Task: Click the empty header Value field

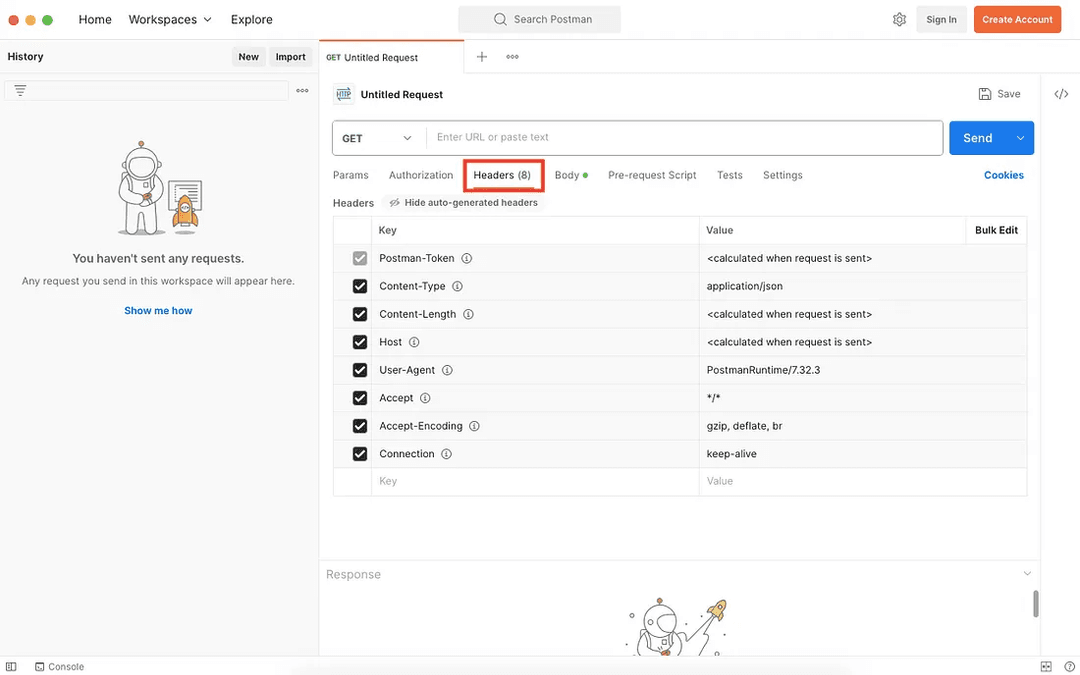Action: coord(862,481)
